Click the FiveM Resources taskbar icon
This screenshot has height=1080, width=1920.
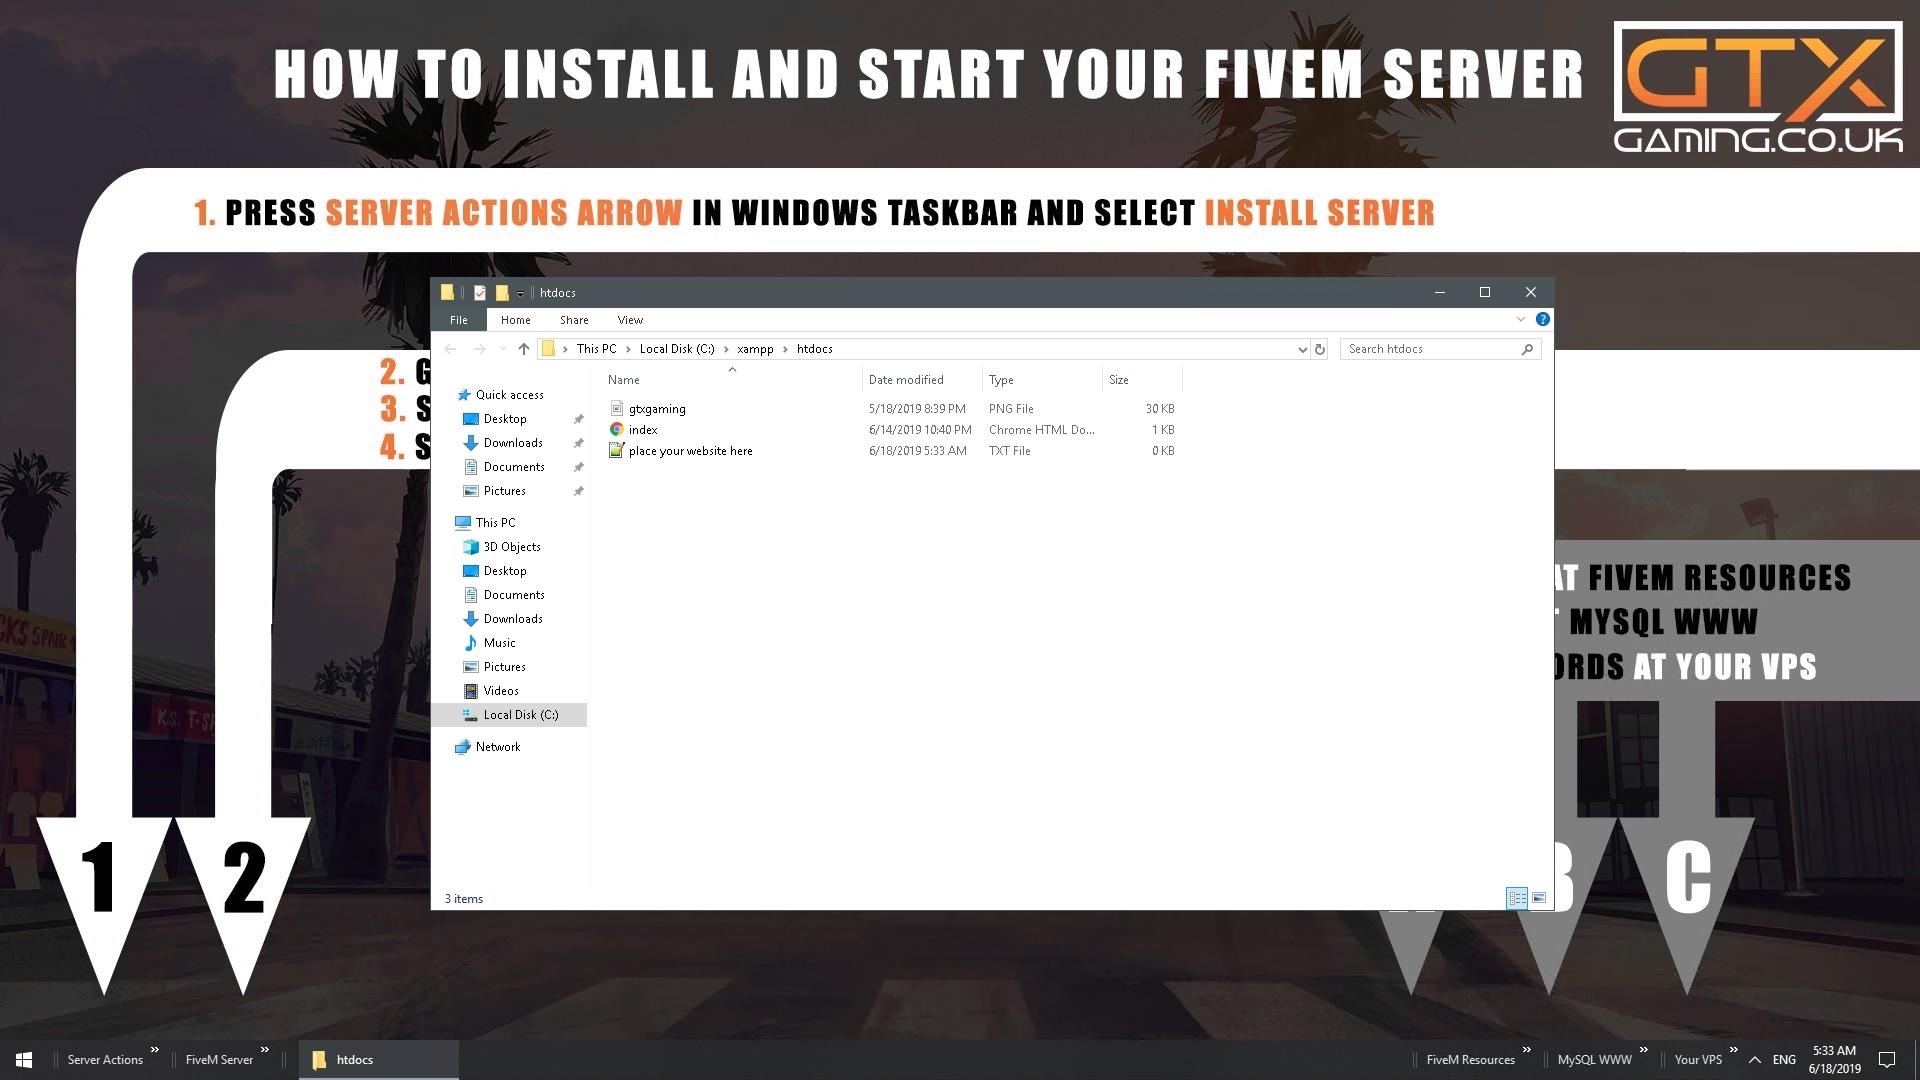point(1470,1059)
